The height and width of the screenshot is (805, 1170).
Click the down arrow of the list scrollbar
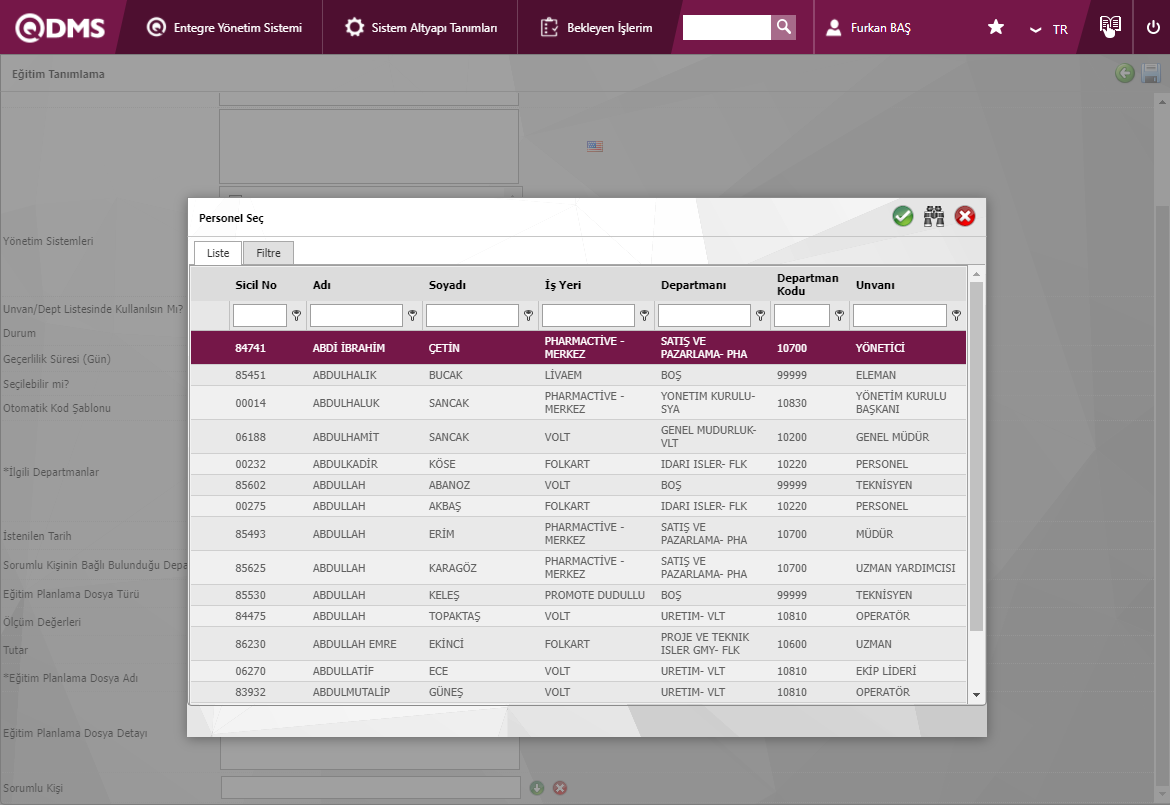tap(976, 695)
